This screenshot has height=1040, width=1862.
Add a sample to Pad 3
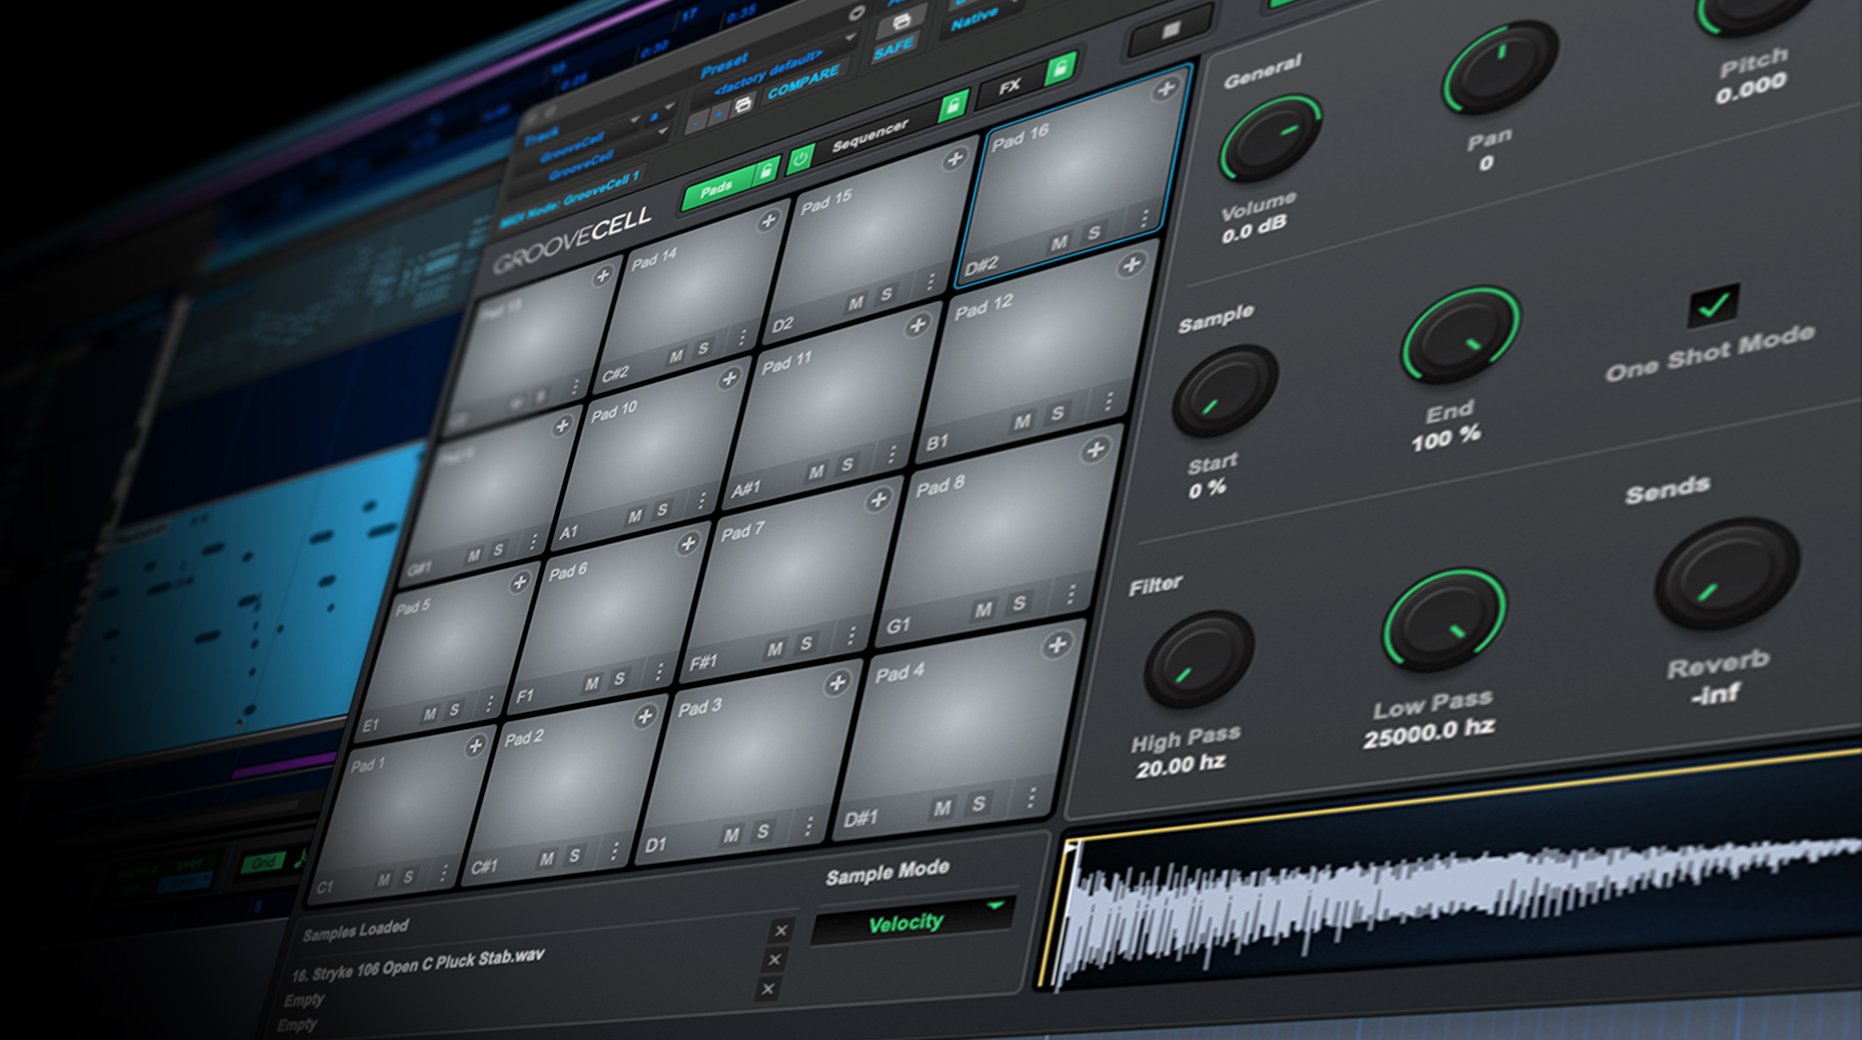[837, 683]
